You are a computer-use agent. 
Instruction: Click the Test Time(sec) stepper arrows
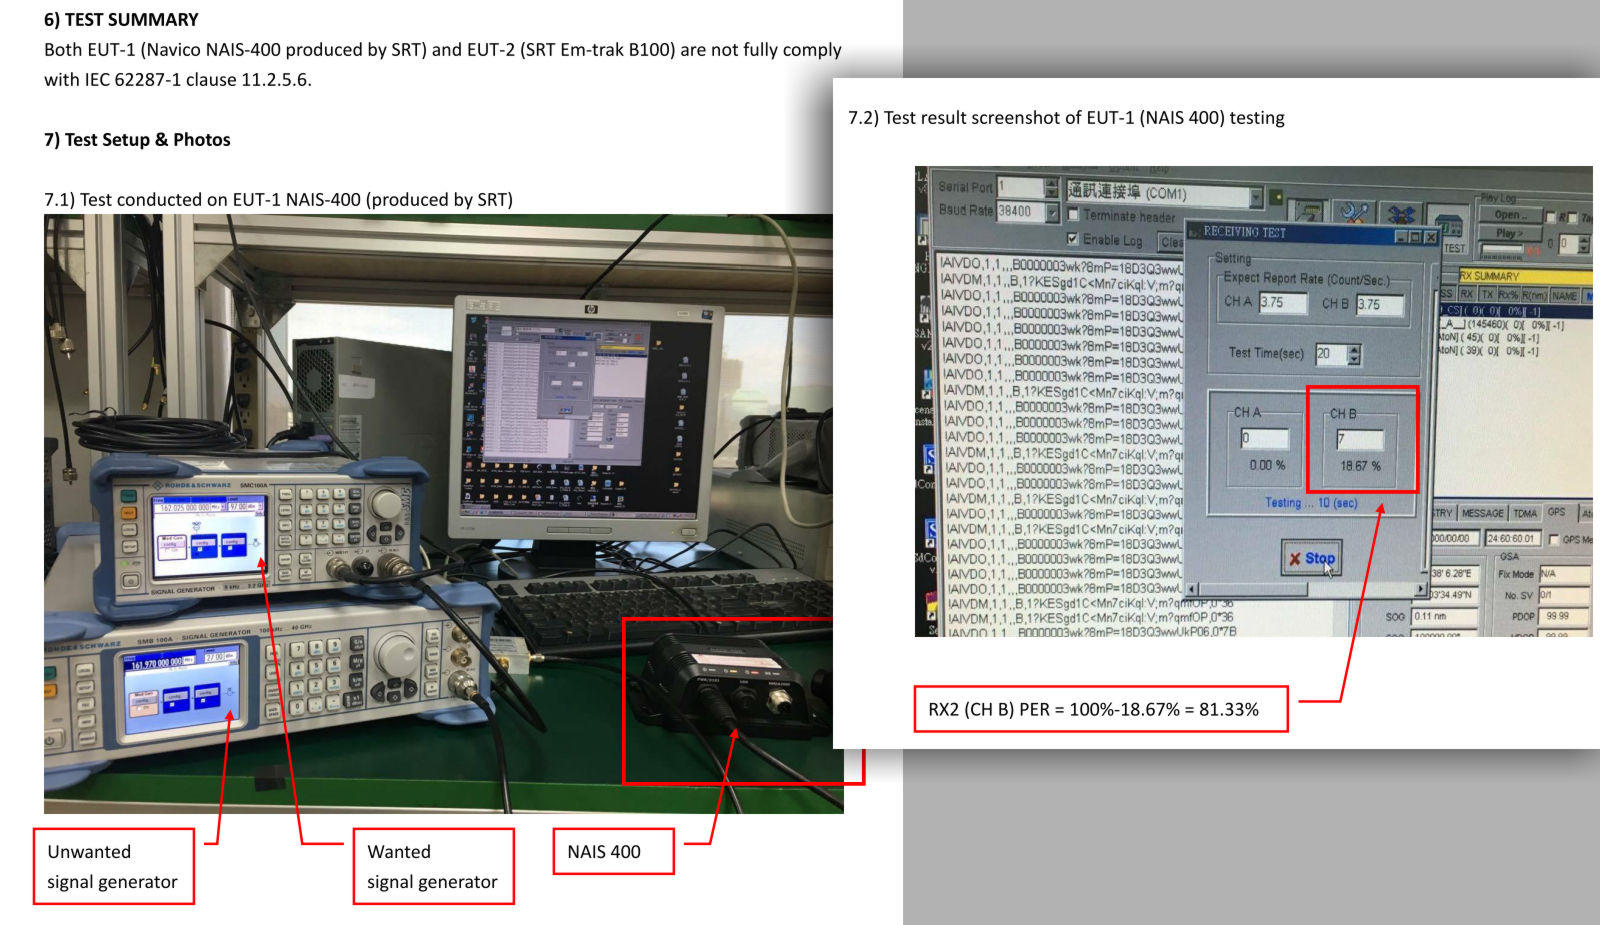point(1354,354)
